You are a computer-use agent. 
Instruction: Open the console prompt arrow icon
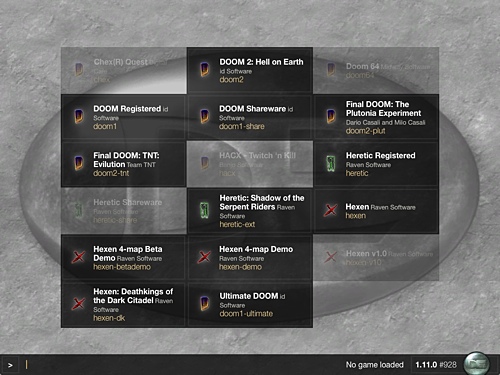pyautogui.click(x=10, y=365)
